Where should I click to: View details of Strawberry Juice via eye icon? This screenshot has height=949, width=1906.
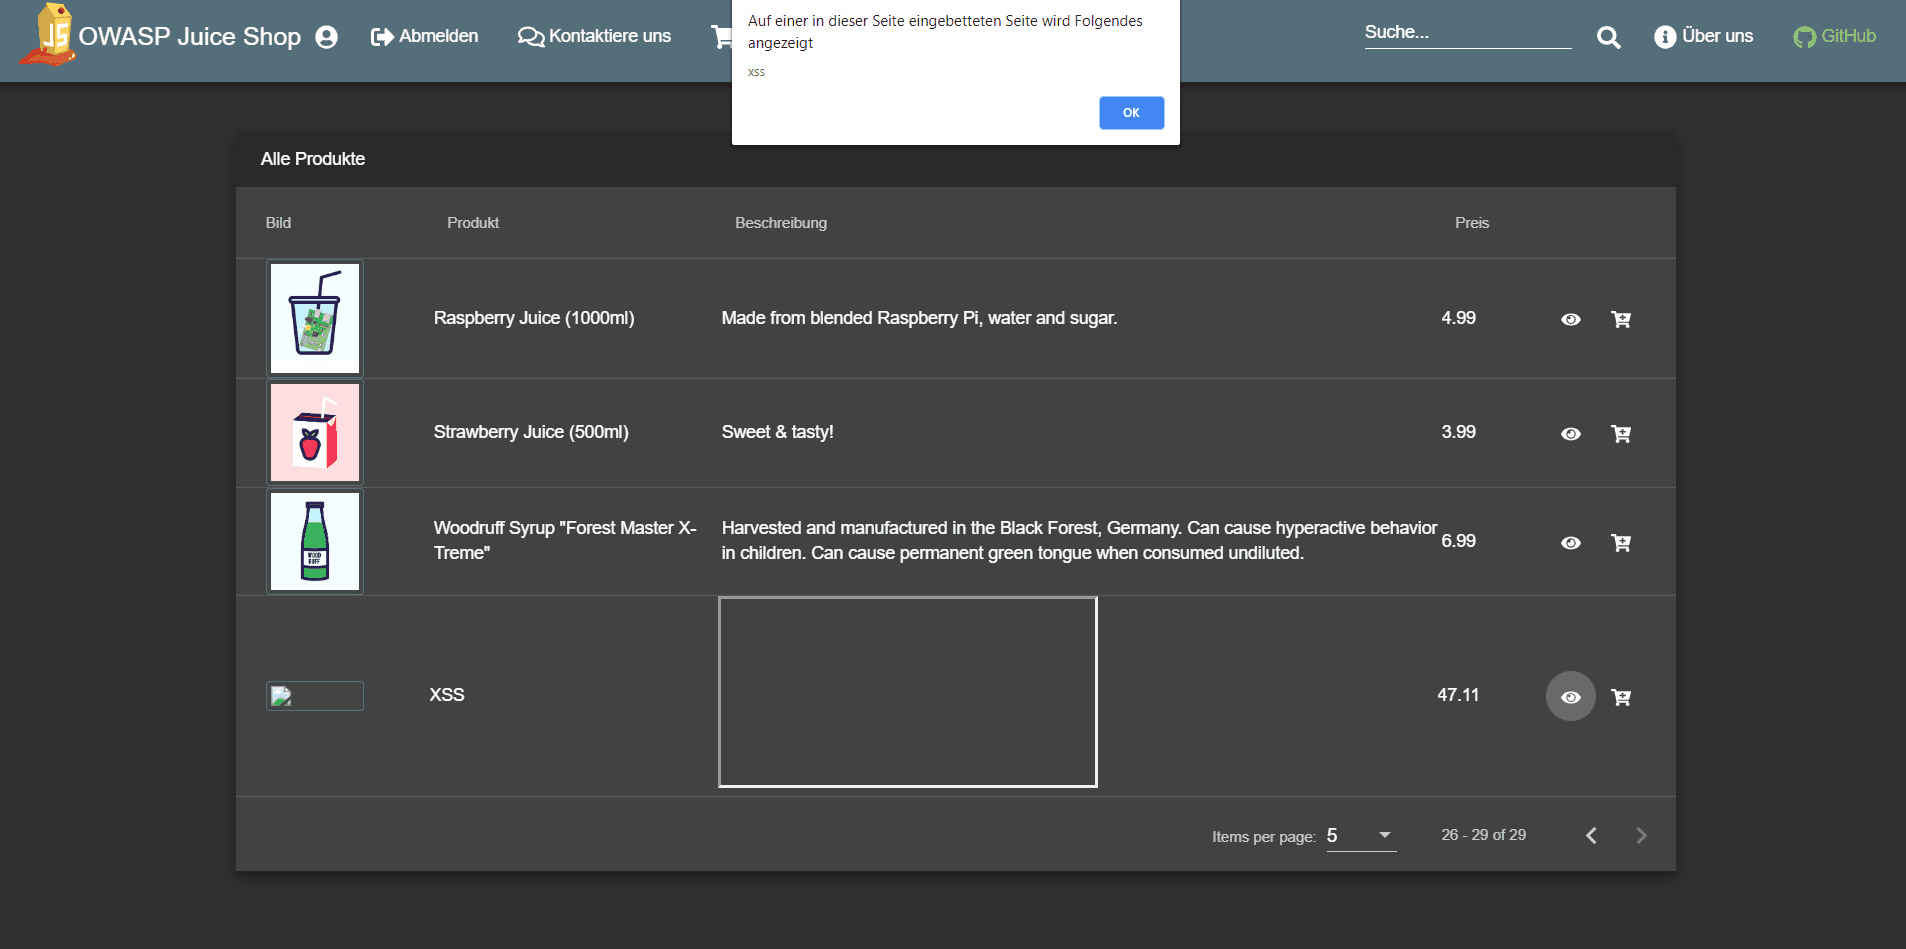1571,433
